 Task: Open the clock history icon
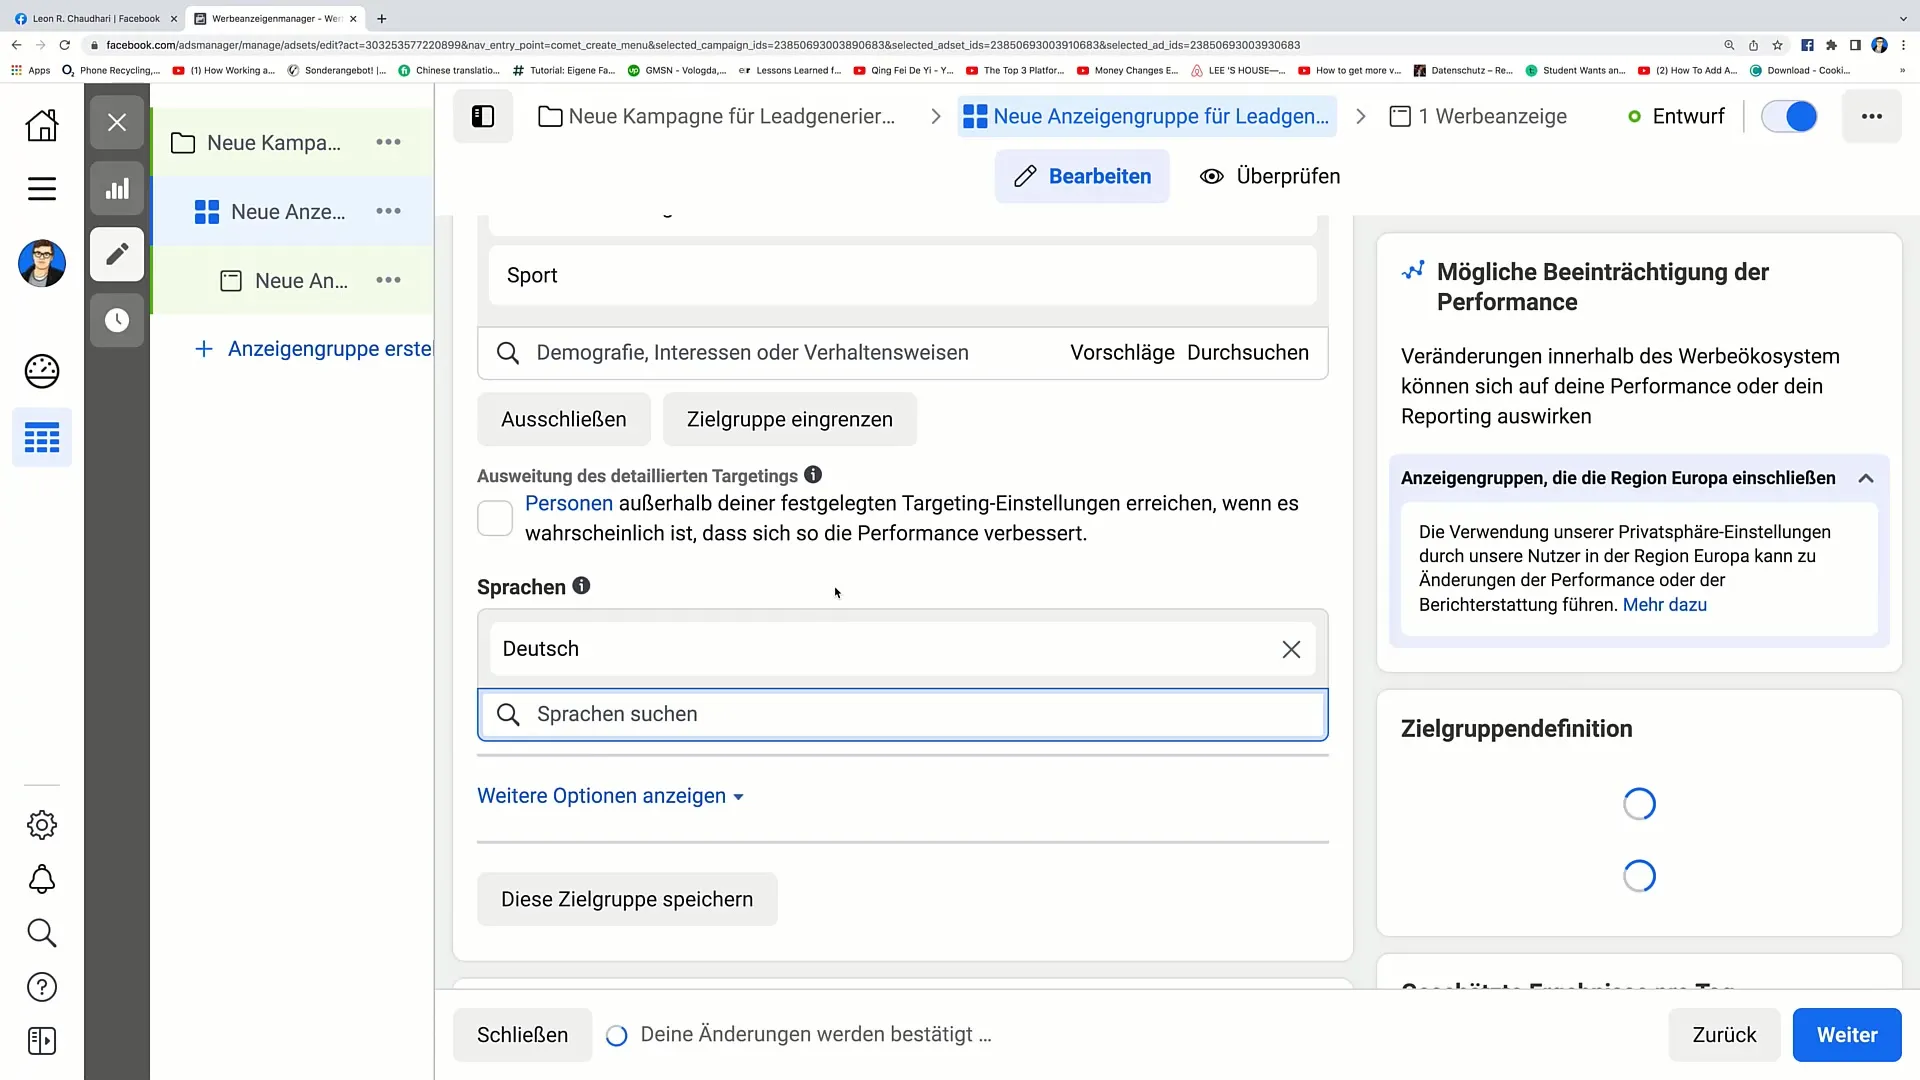click(117, 320)
